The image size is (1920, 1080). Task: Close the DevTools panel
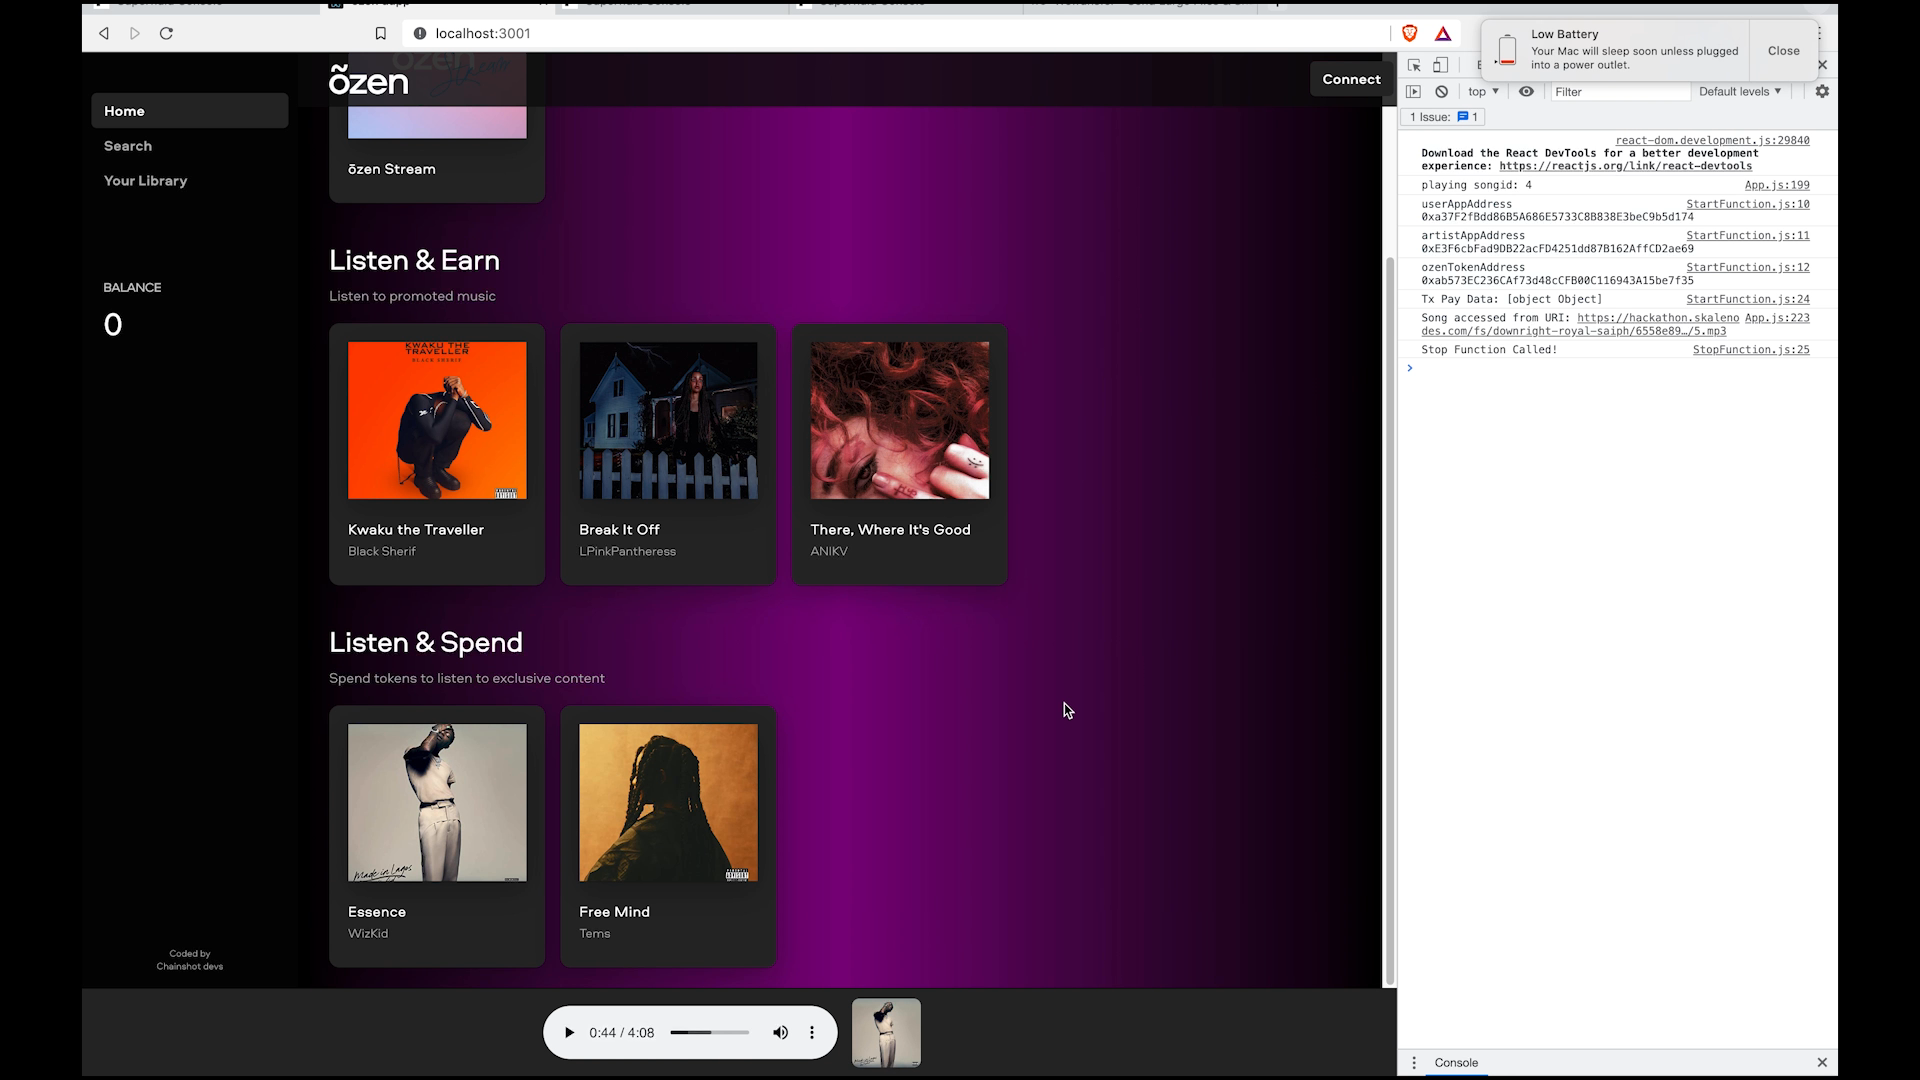(1823, 65)
